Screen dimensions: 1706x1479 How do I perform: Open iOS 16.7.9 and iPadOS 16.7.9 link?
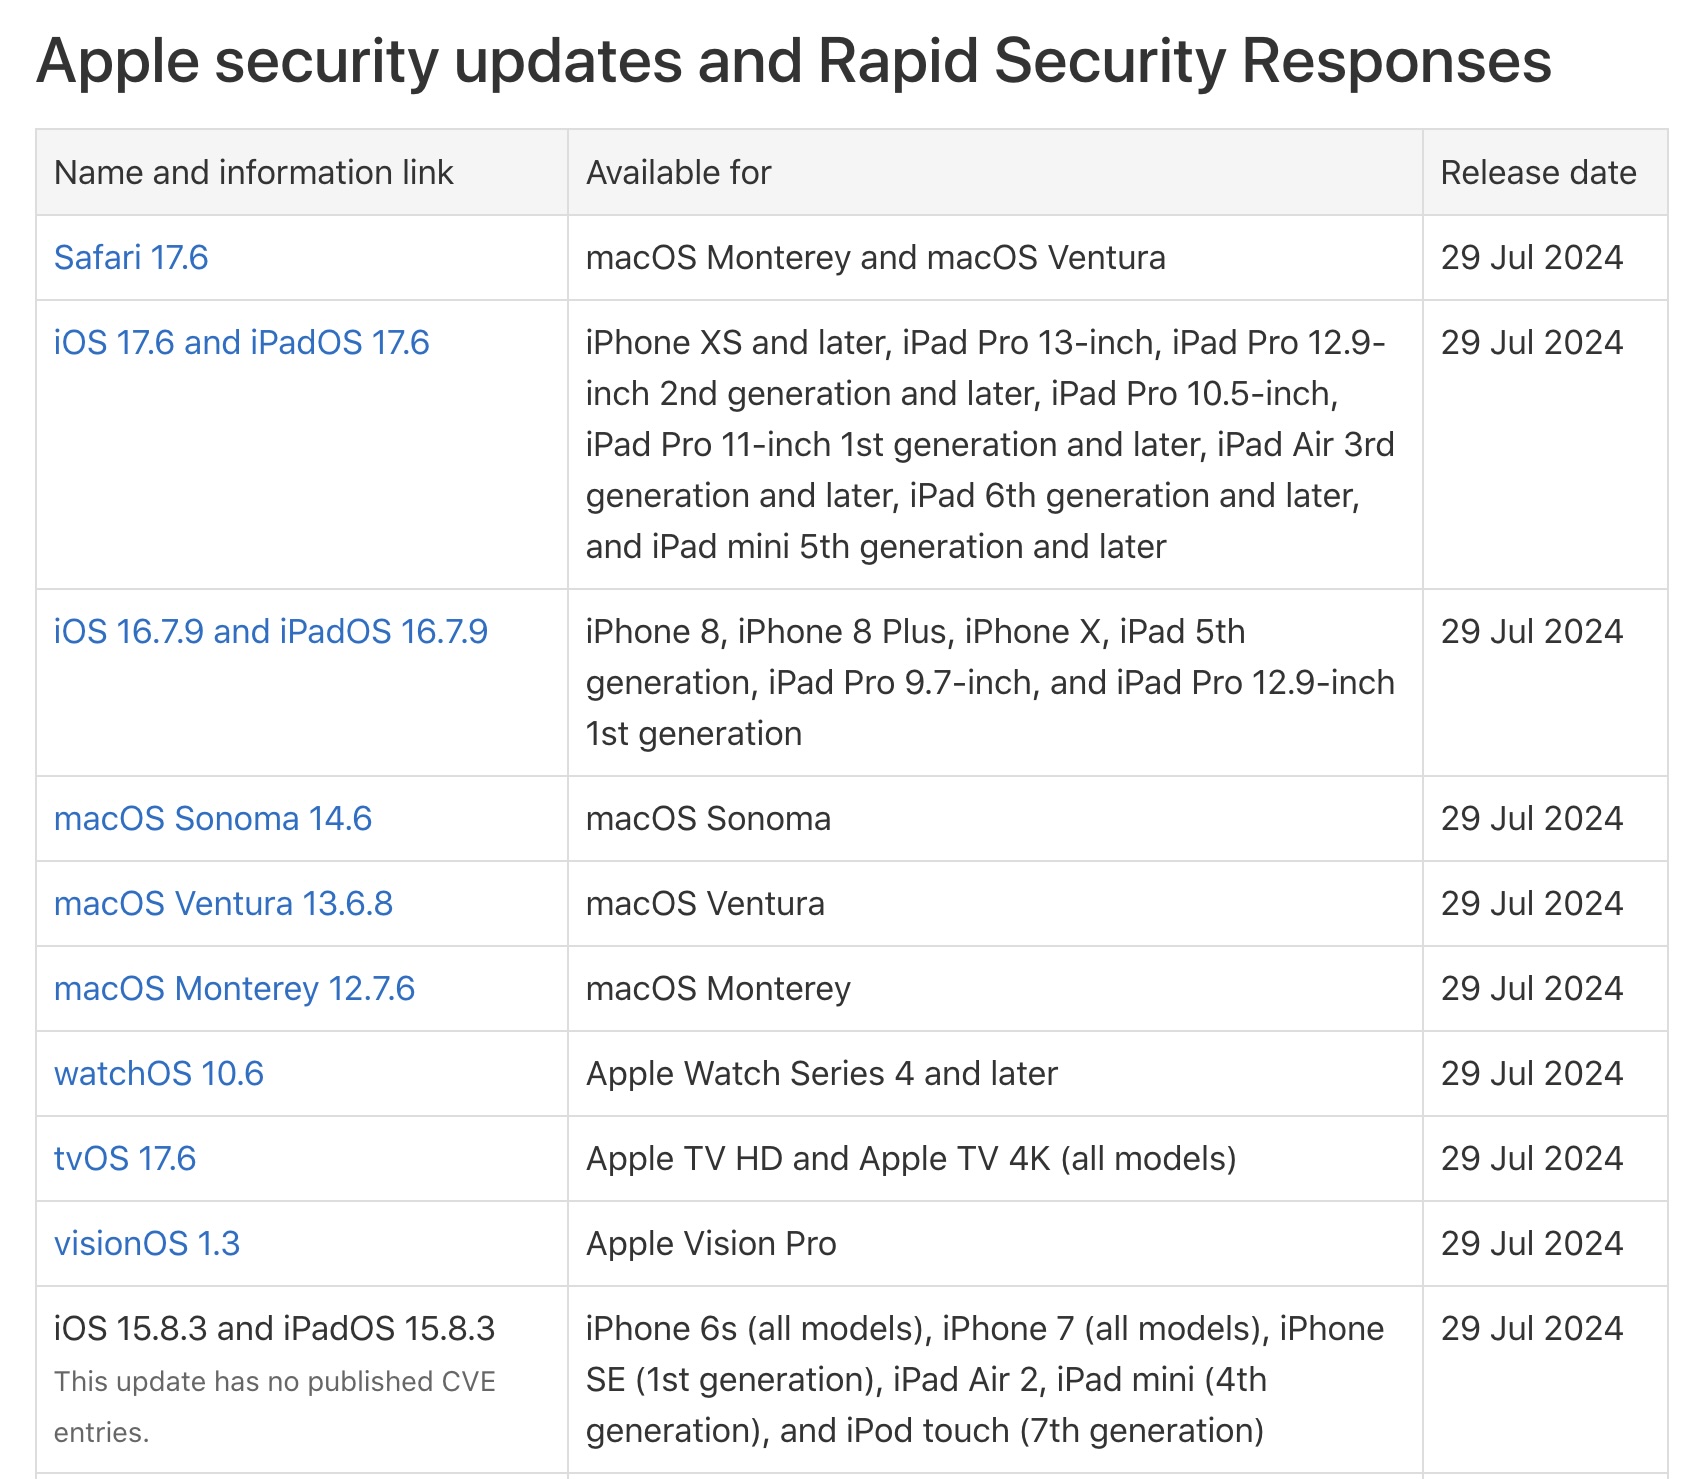tap(270, 632)
